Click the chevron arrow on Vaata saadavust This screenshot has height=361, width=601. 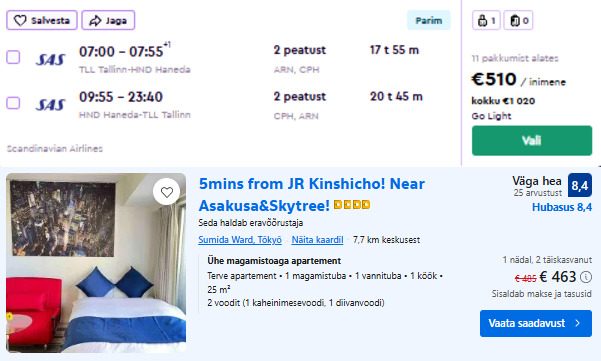coord(578,323)
